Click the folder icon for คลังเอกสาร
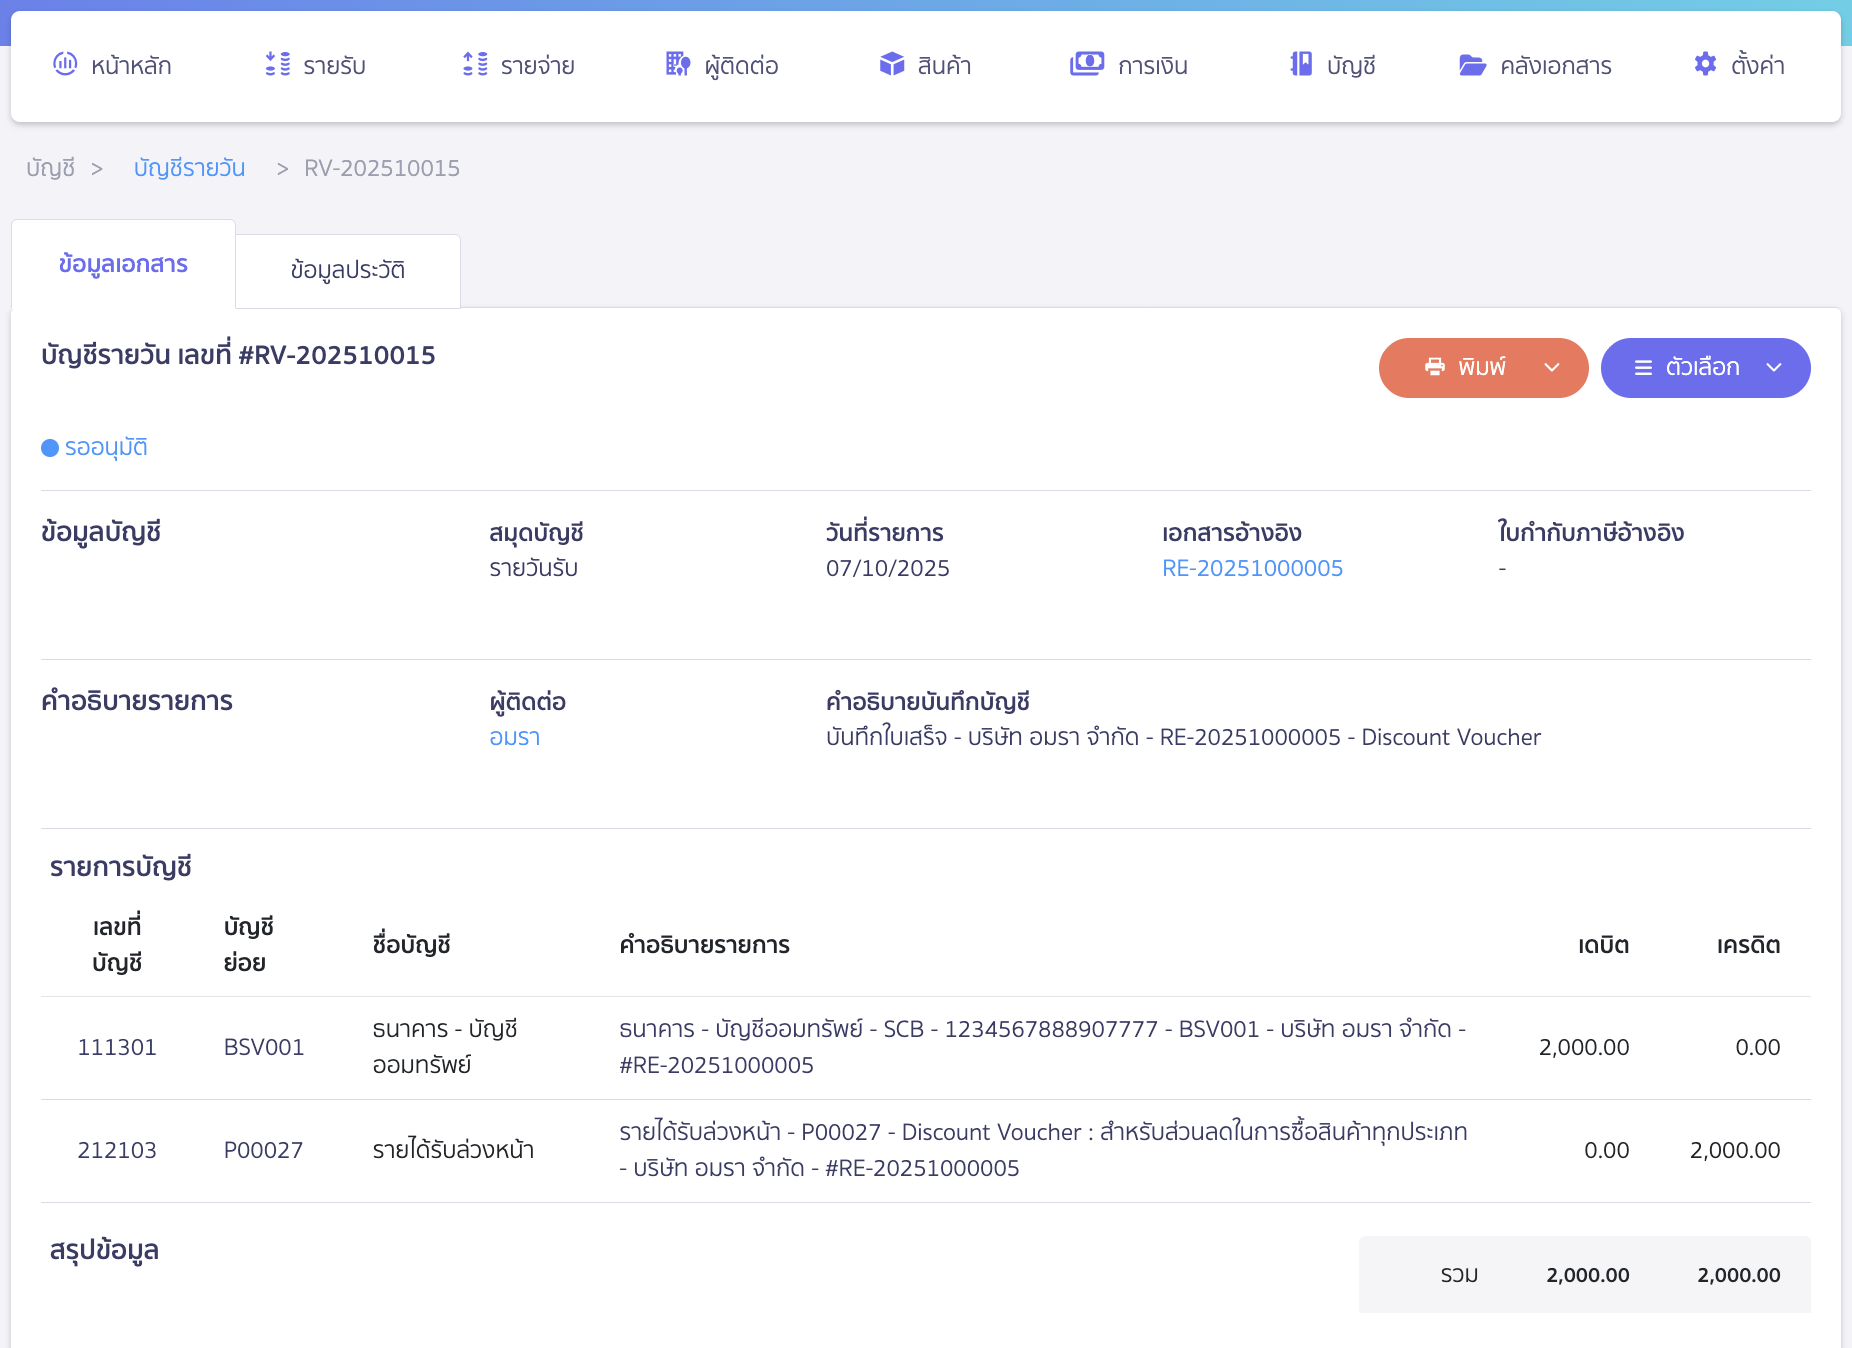Screen dimensions: 1852x1348 click(x=1472, y=66)
